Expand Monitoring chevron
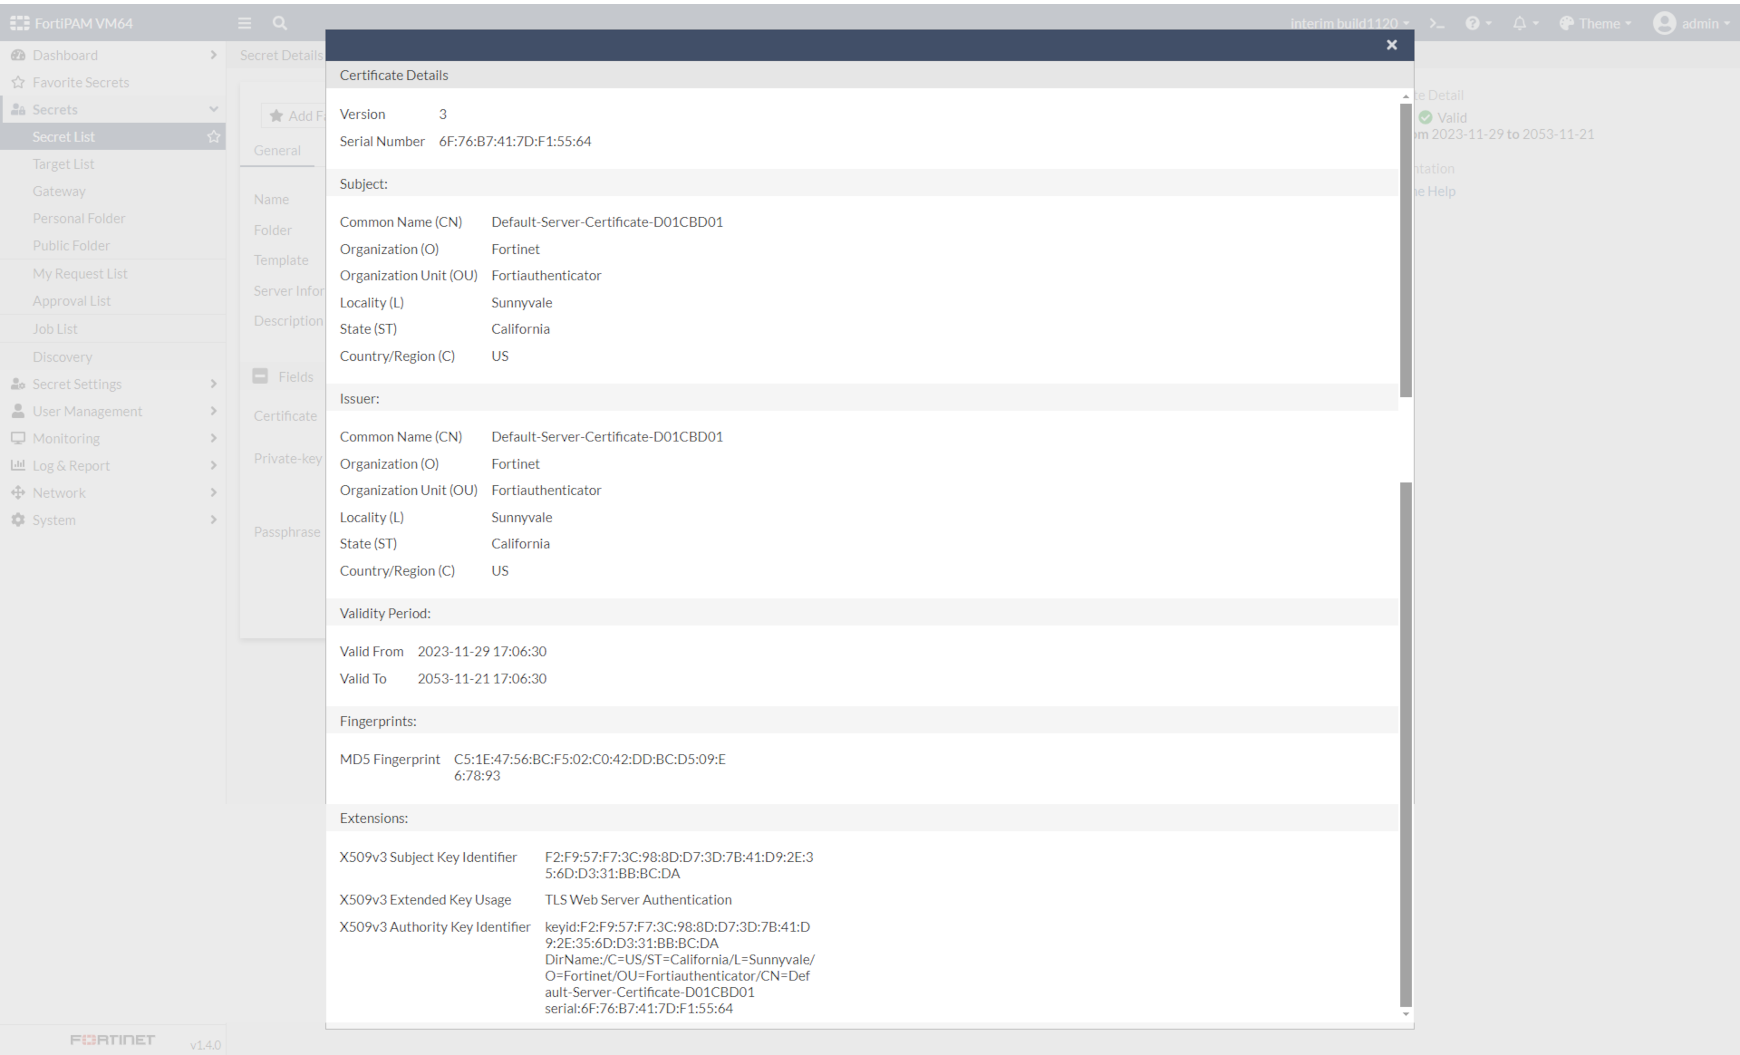This screenshot has height=1055, width=1740. (x=213, y=438)
